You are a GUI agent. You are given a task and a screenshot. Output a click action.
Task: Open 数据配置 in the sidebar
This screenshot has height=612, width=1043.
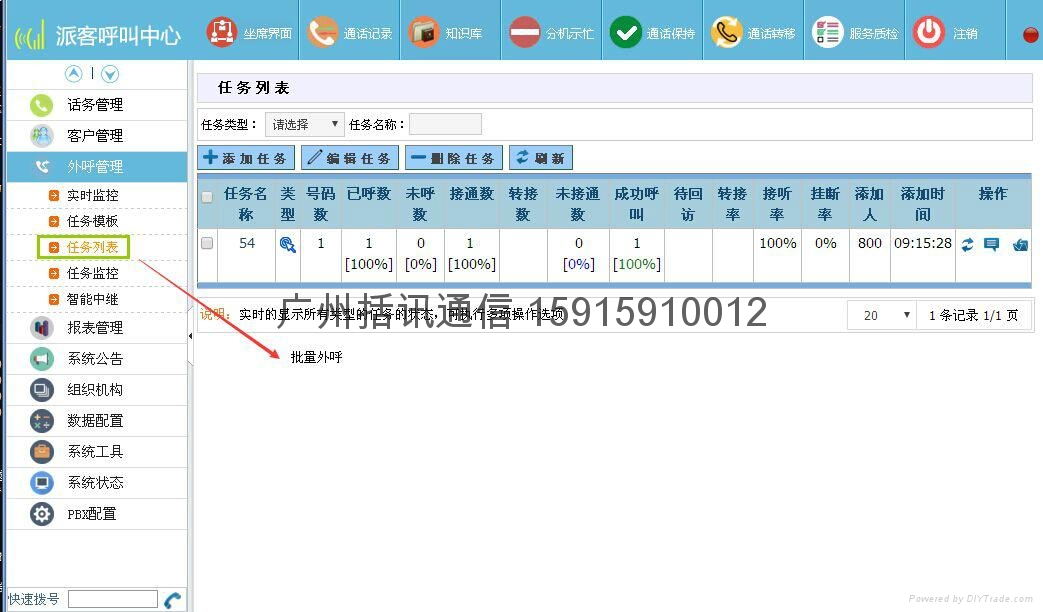pyautogui.click(x=97, y=421)
